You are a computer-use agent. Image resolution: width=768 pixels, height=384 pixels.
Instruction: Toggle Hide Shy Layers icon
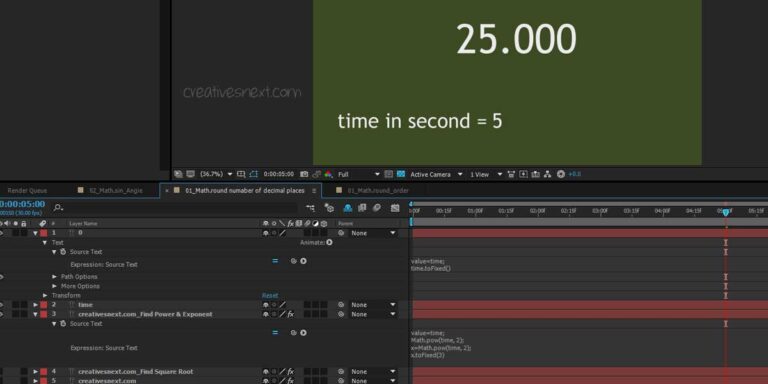click(348, 208)
